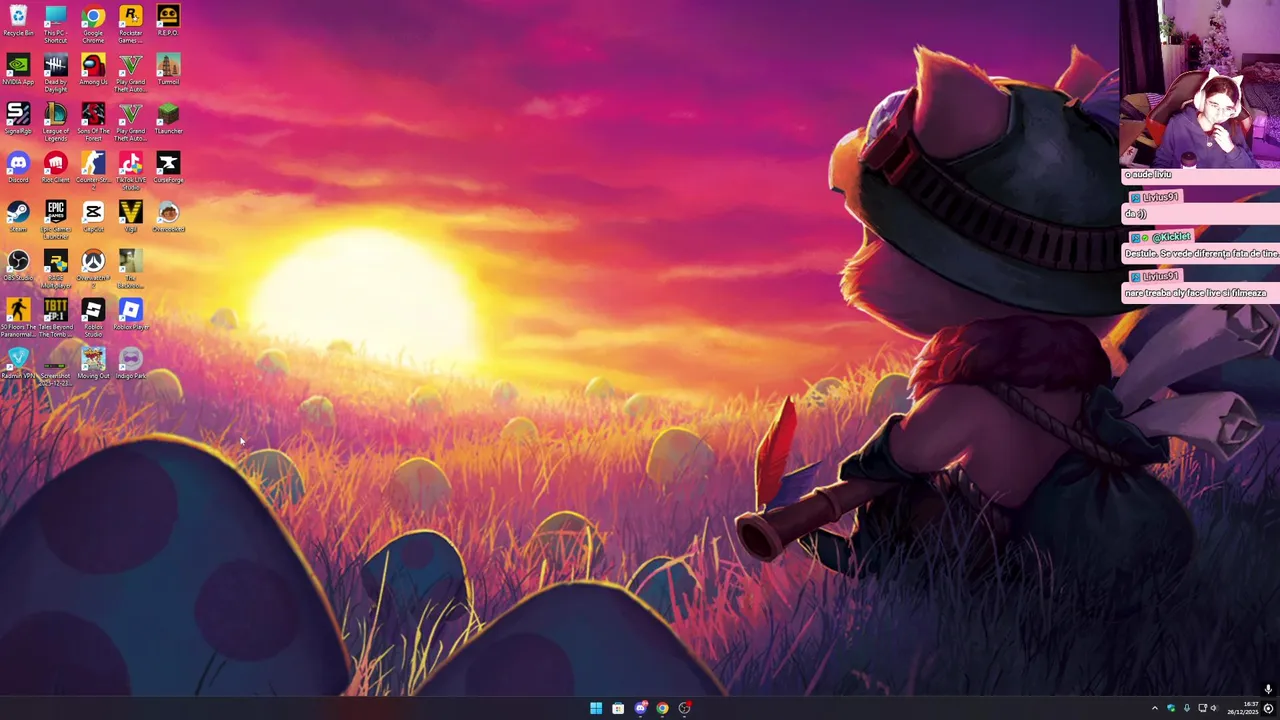
Task: Launch Google Chrome from the desktop
Action: pos(93,24)
